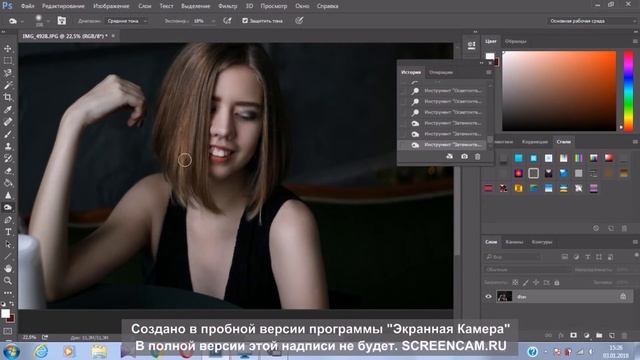Viewport: 640px width, 360px height.
Task: Open the workspace switcher dropdown
Action: (592, 21)
